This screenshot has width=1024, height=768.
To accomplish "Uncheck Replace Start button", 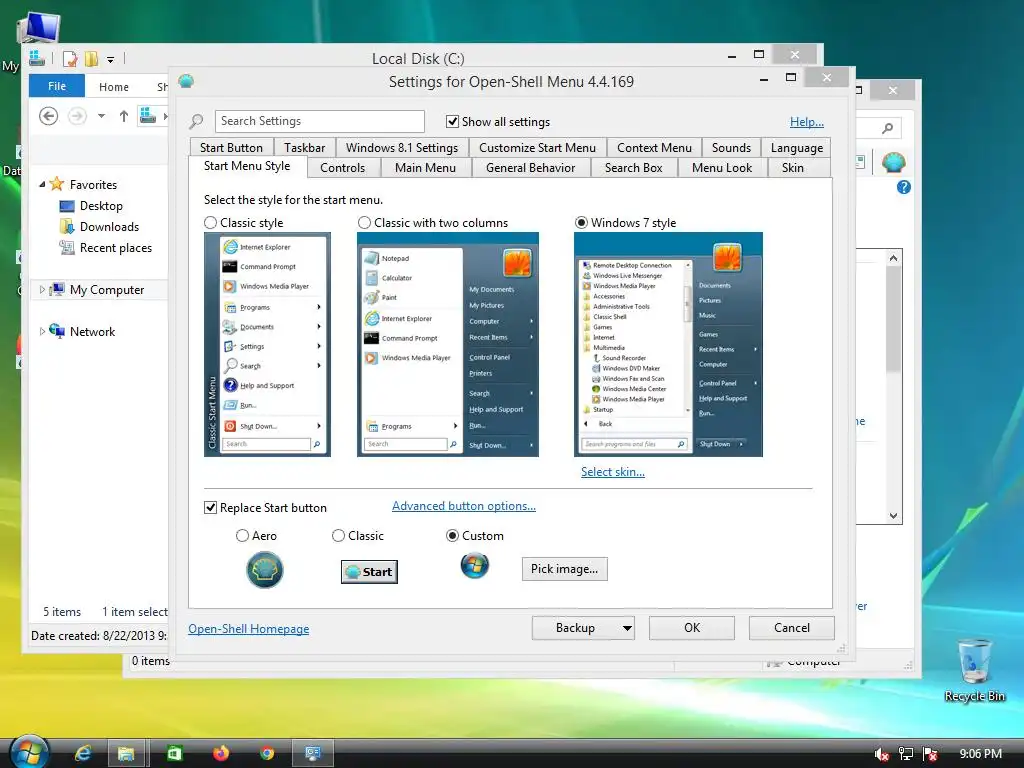I will [210, 507].
